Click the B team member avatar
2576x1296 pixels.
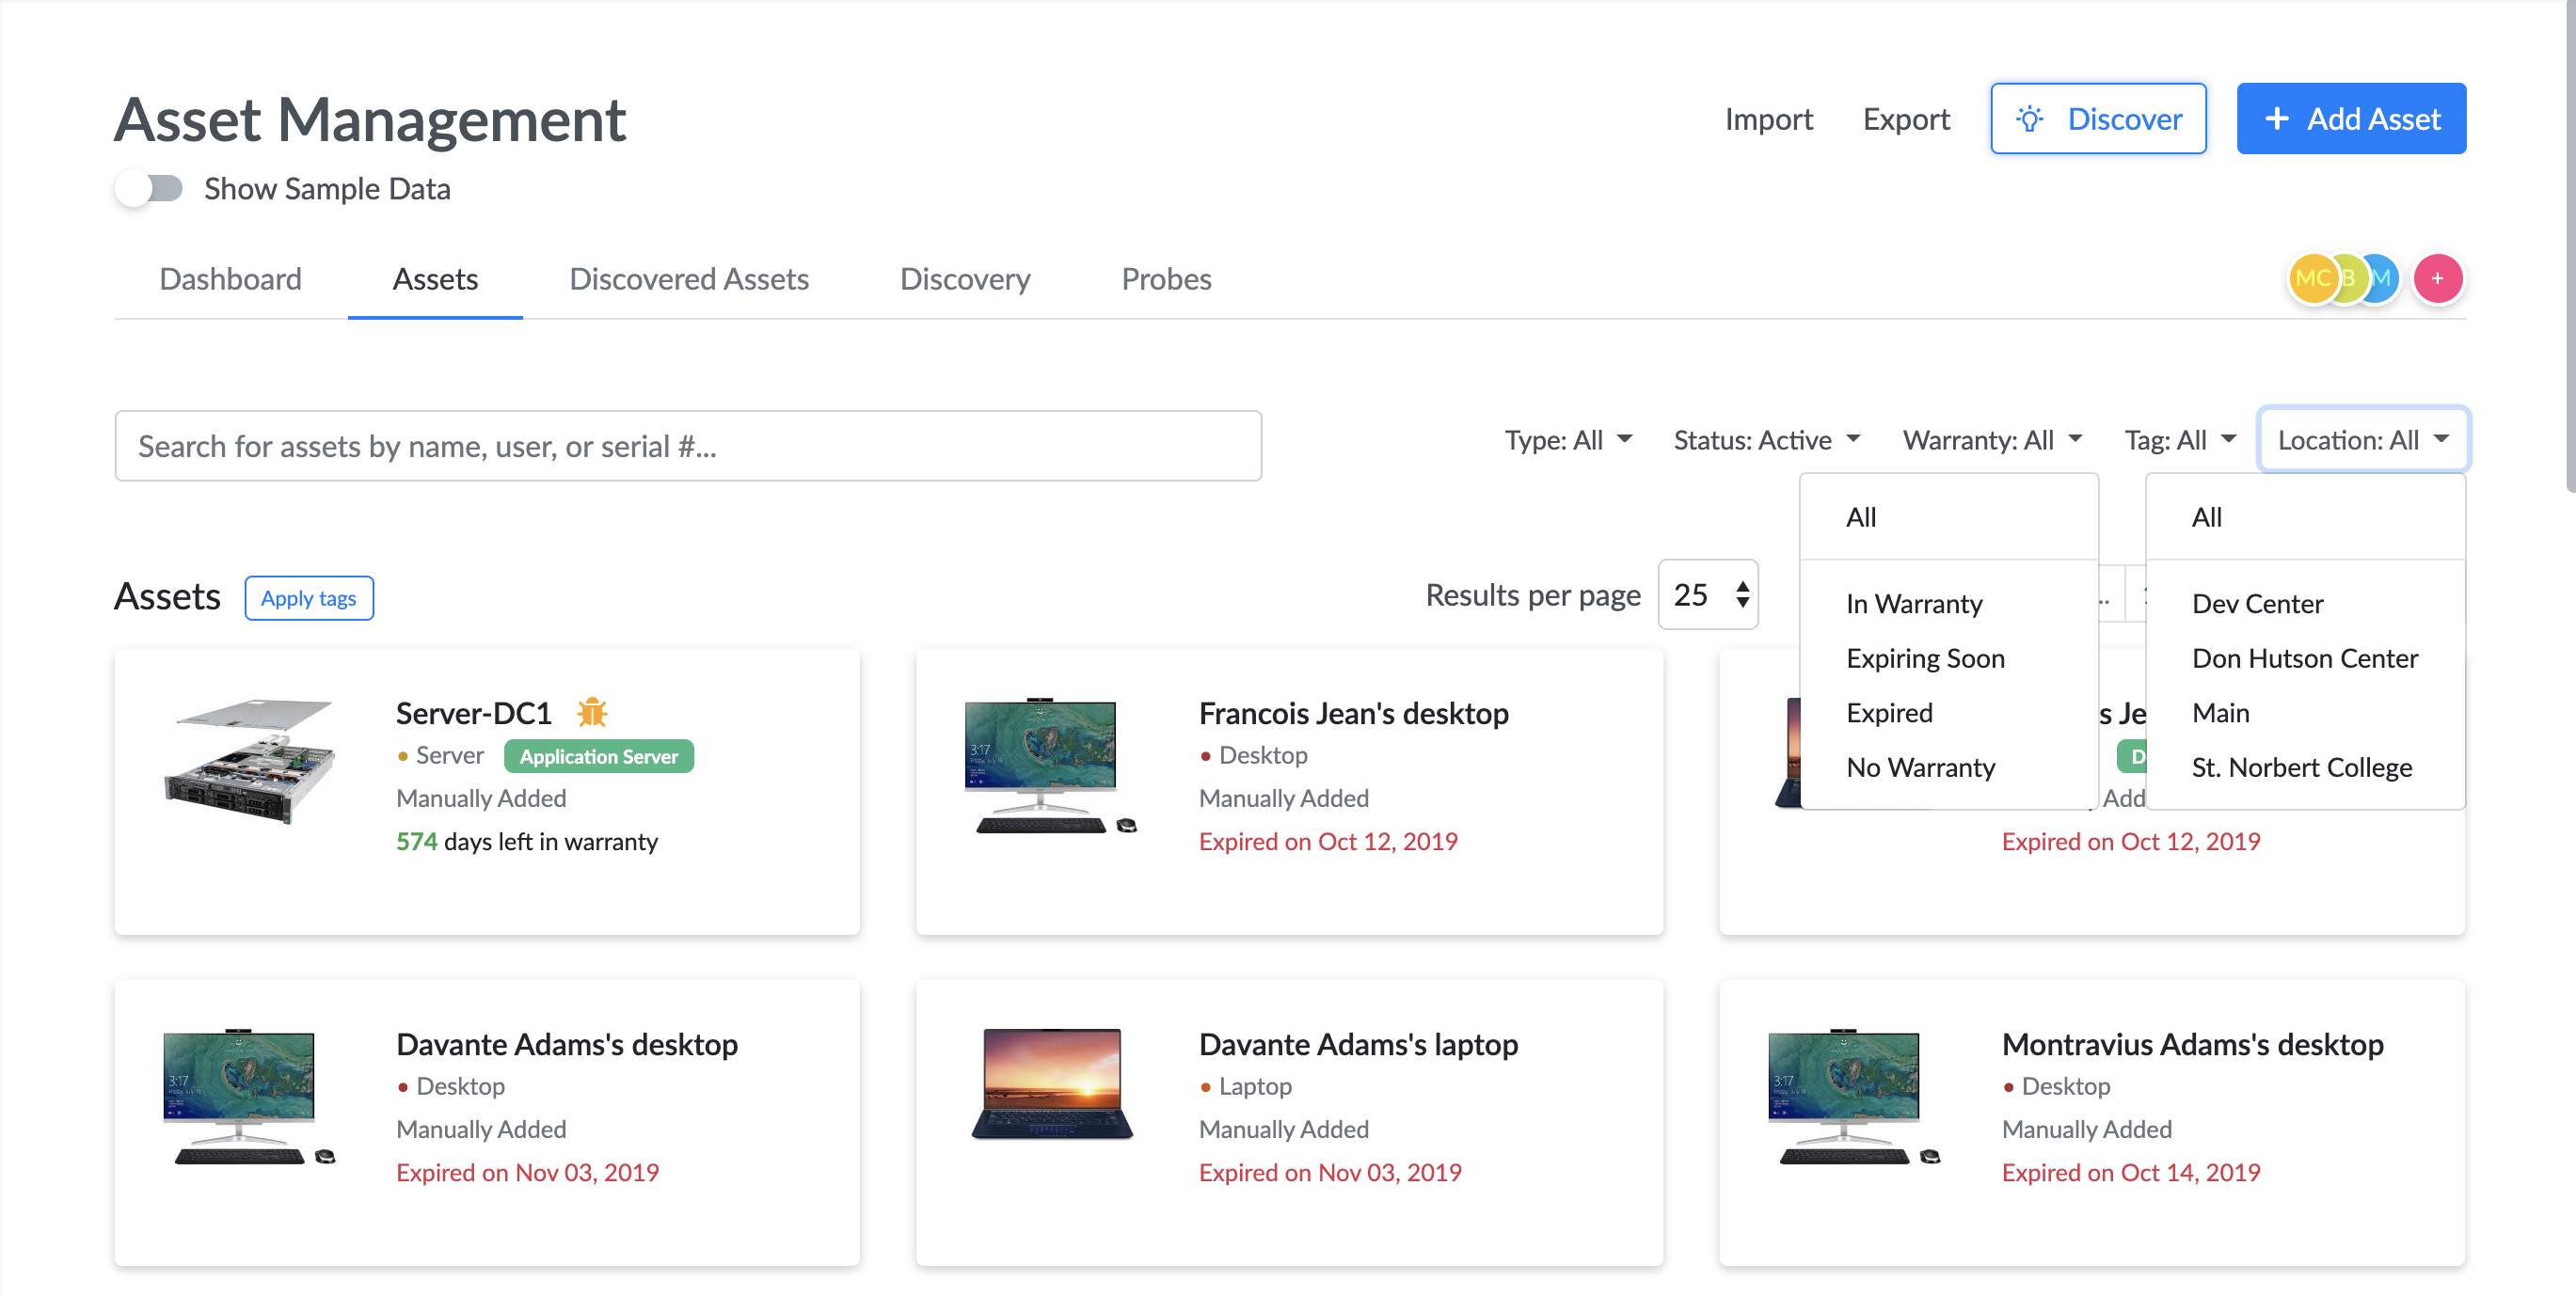2348,279
